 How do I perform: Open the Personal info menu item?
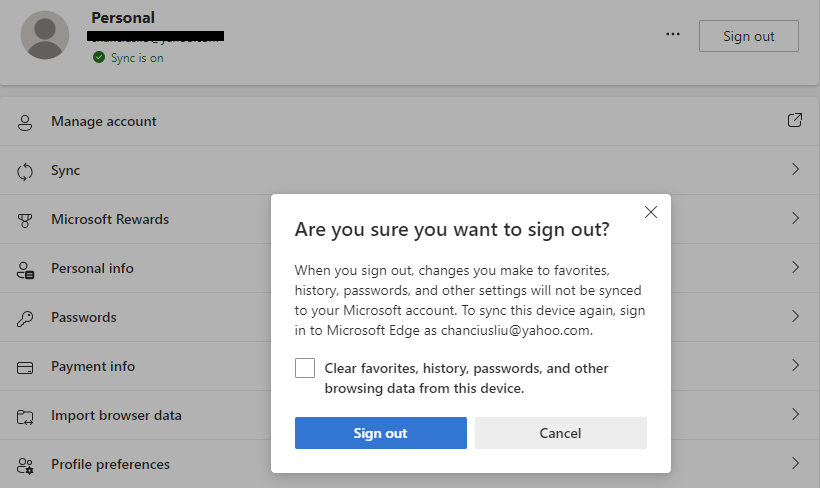tap(92, 268)
